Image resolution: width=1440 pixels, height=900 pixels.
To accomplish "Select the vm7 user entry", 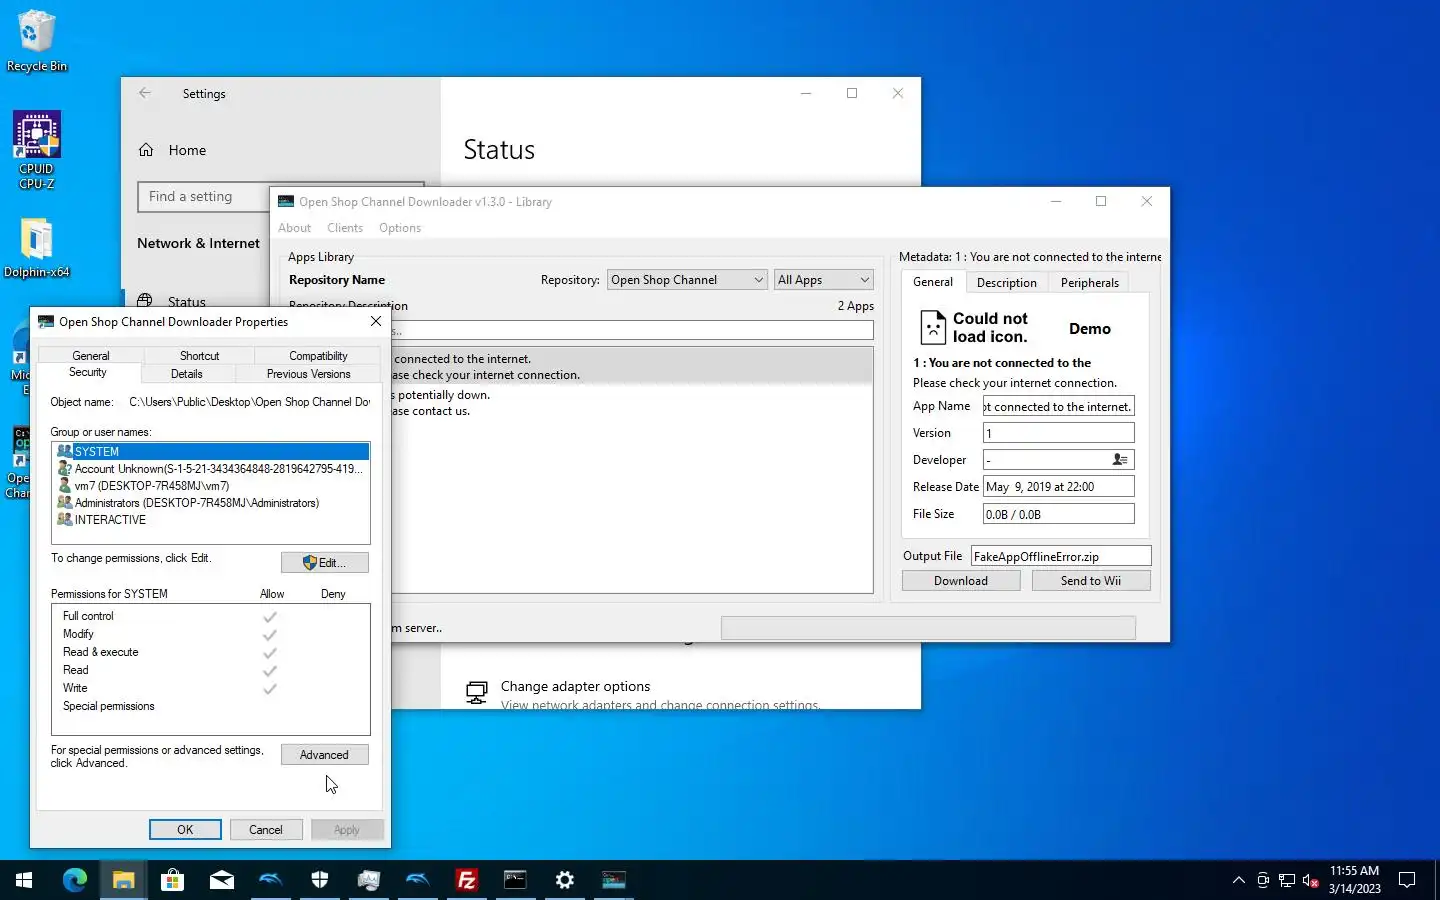I will coord(212,486).
